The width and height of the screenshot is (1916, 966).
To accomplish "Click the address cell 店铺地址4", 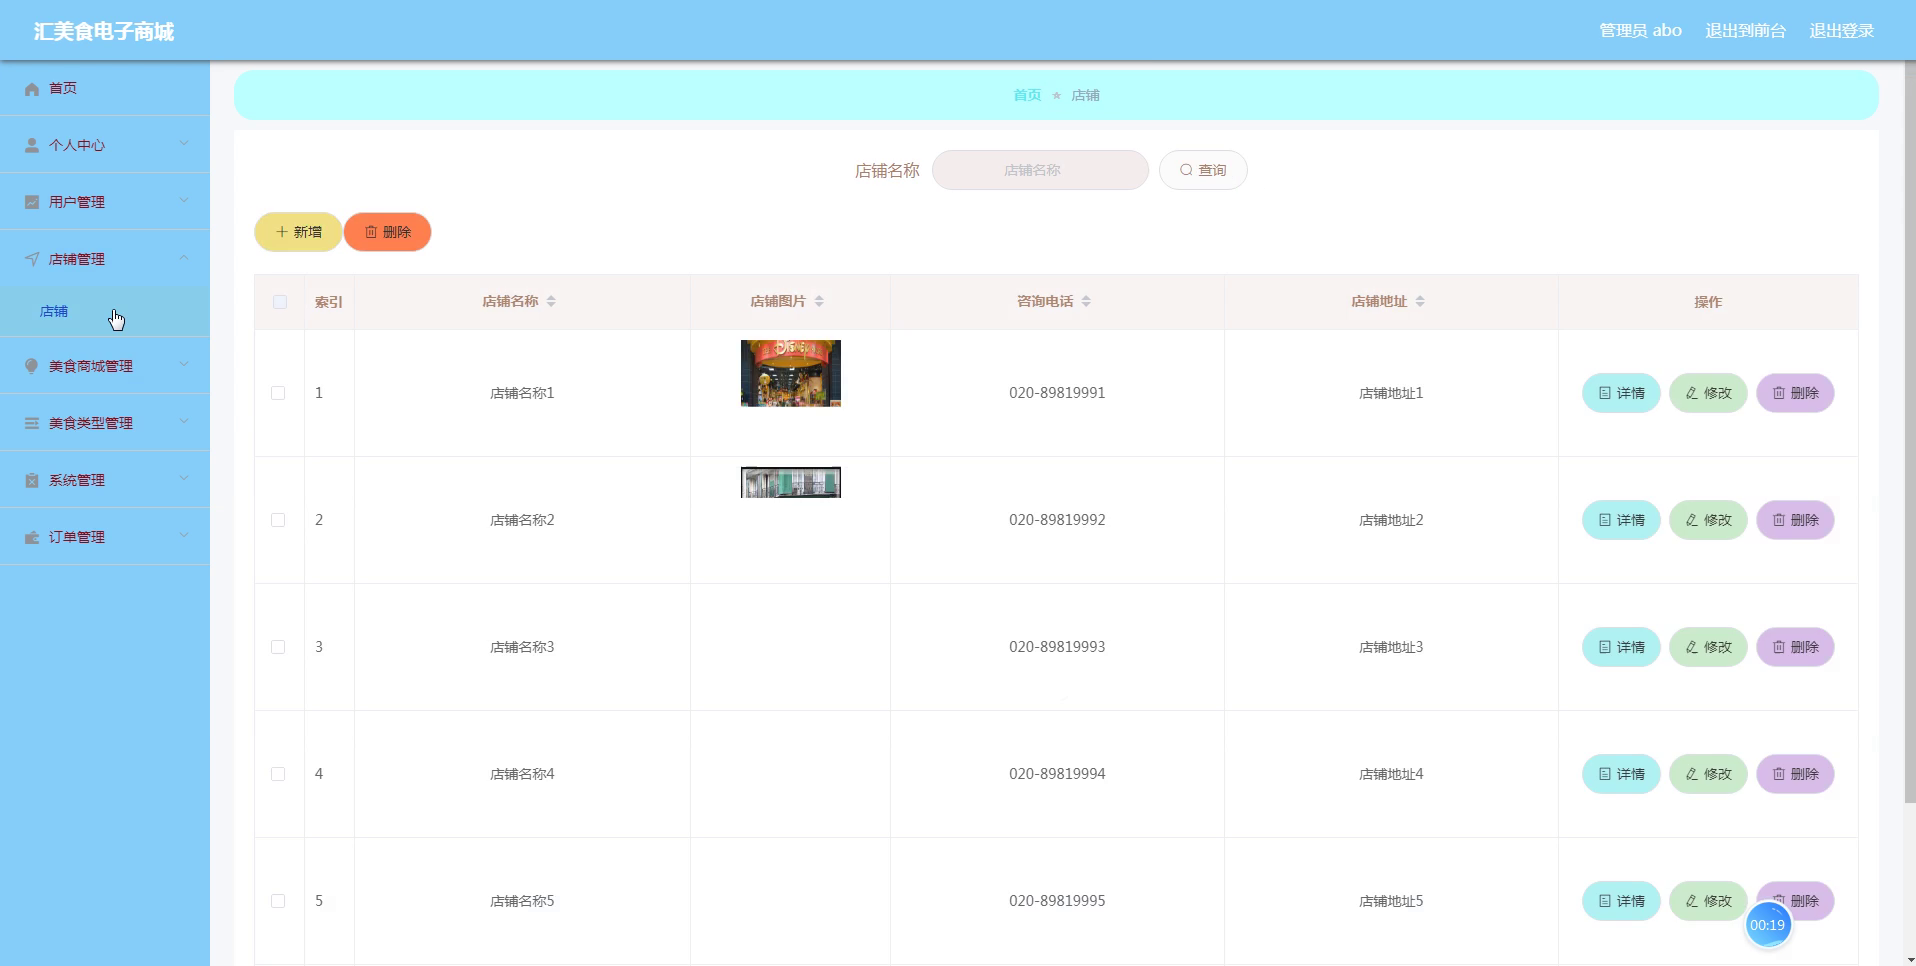I will [x=1391, y=774].
